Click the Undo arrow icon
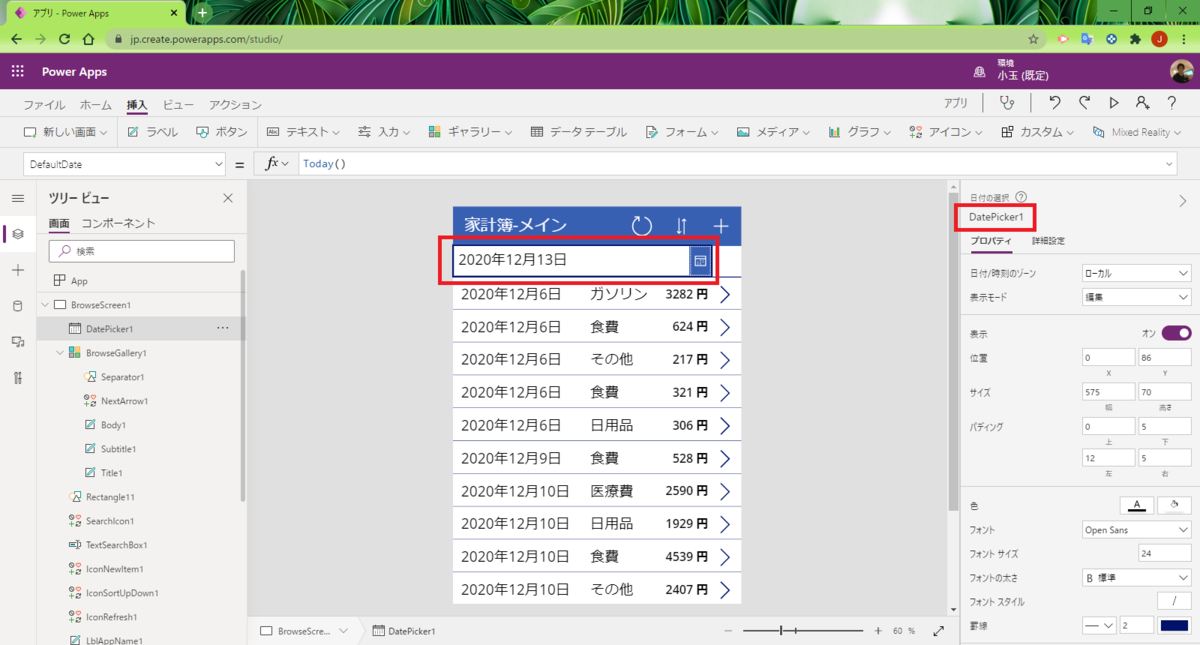Screen dimensions: 1200x645 click(x=1054, y=103)
